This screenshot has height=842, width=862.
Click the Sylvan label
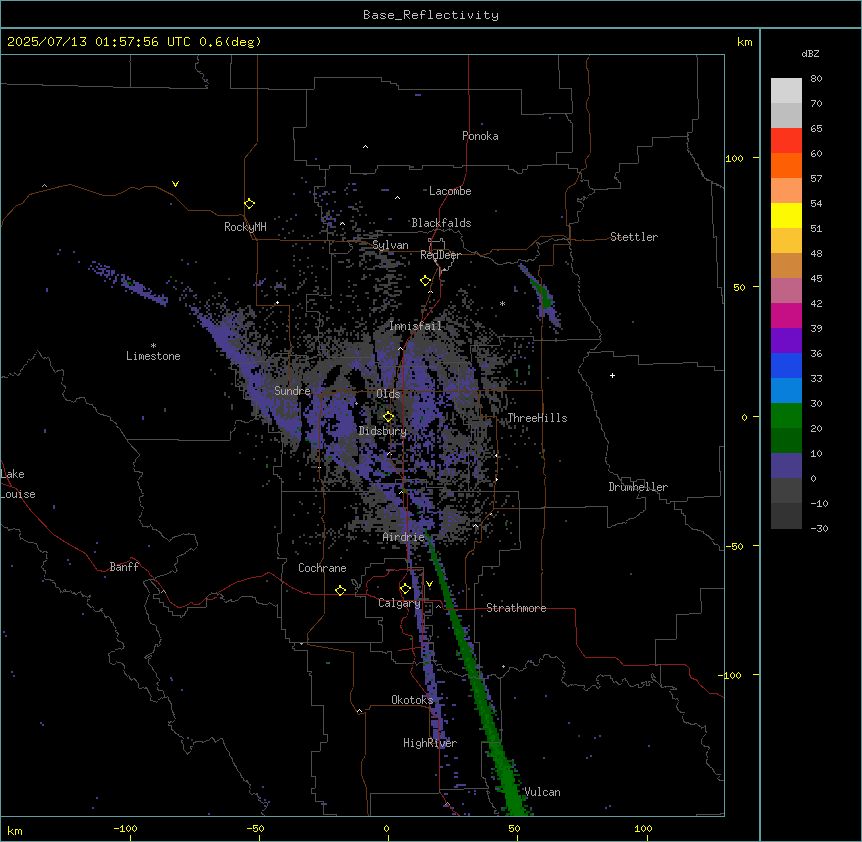(390, 245)
